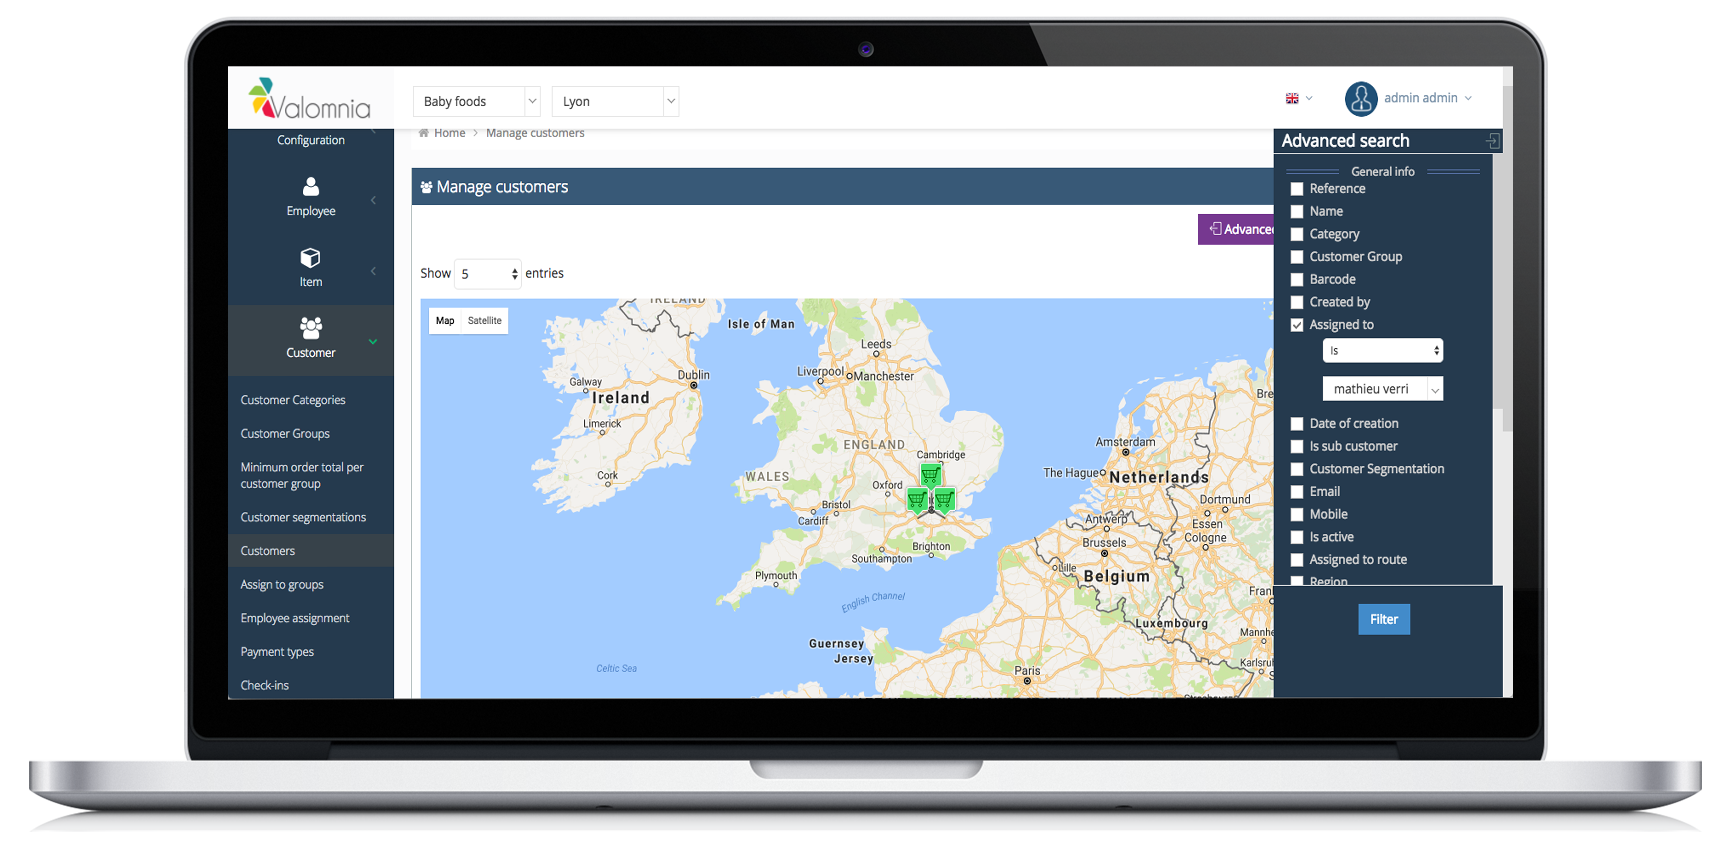Switch the map to Map view

[x=445, y=321]
